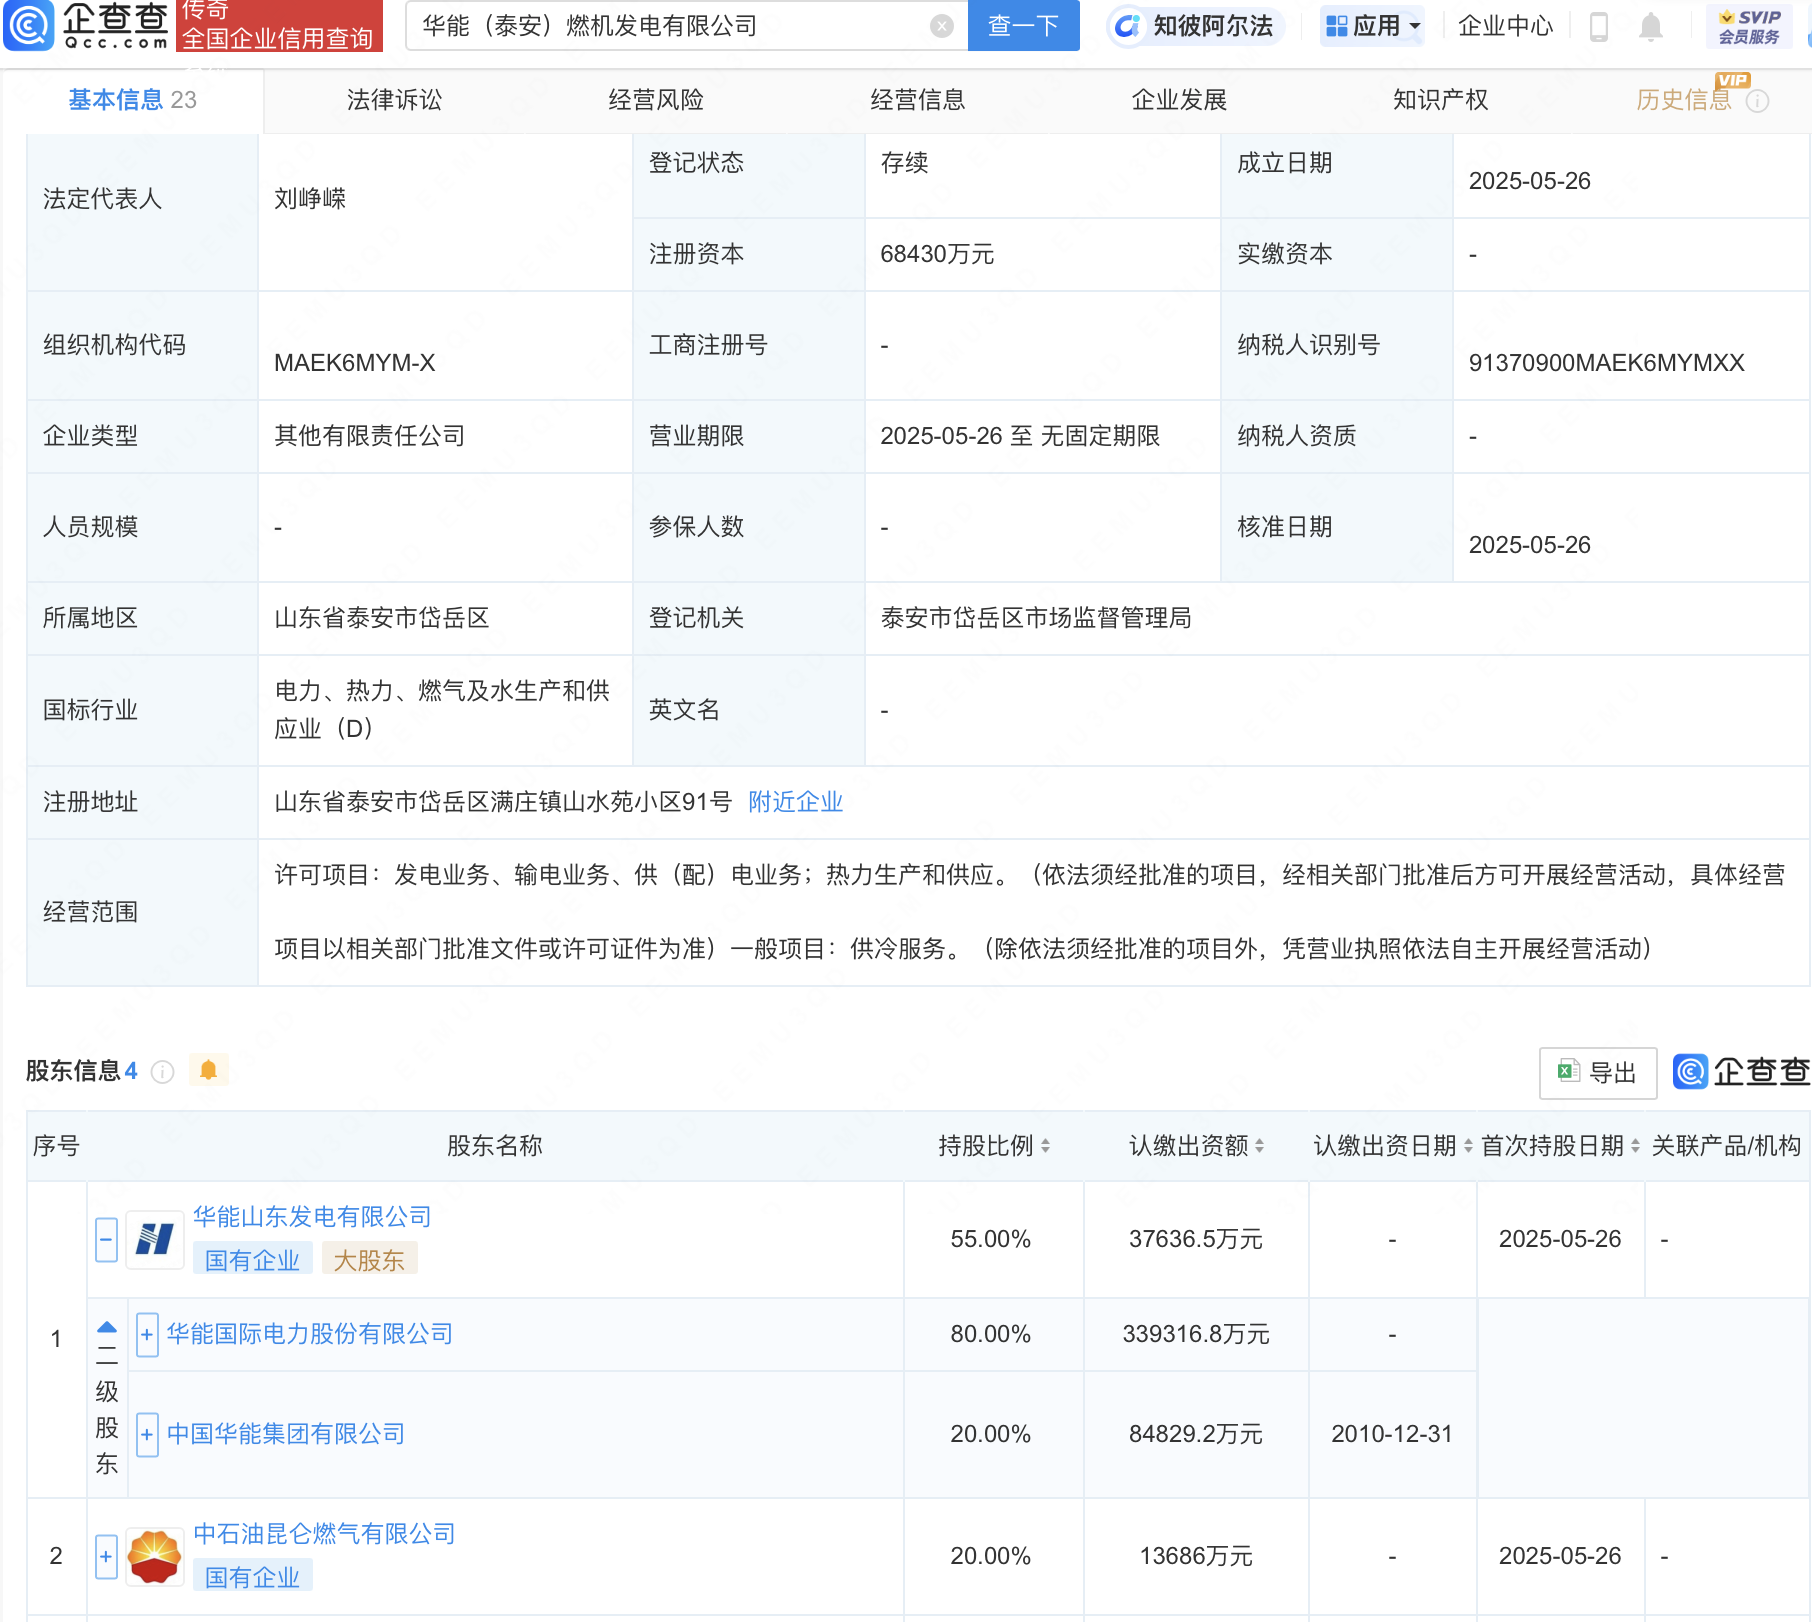Collapse the 二级股东 section arrow

(107, 1328)
